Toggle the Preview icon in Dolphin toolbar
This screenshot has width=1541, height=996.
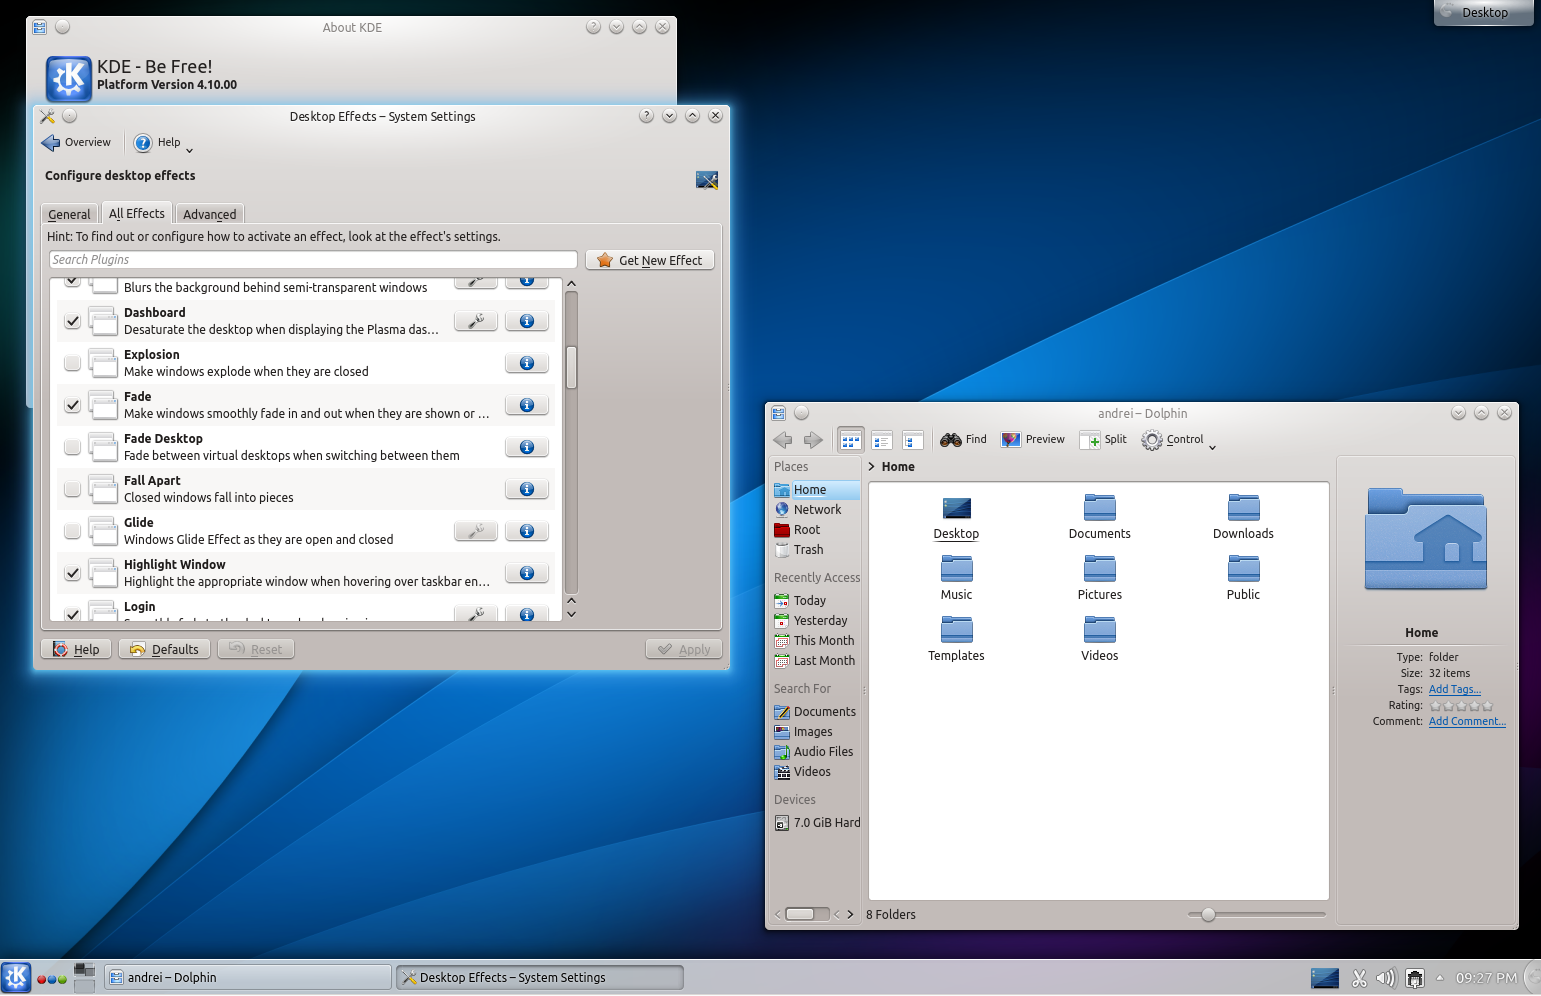tap(1011, 440)
